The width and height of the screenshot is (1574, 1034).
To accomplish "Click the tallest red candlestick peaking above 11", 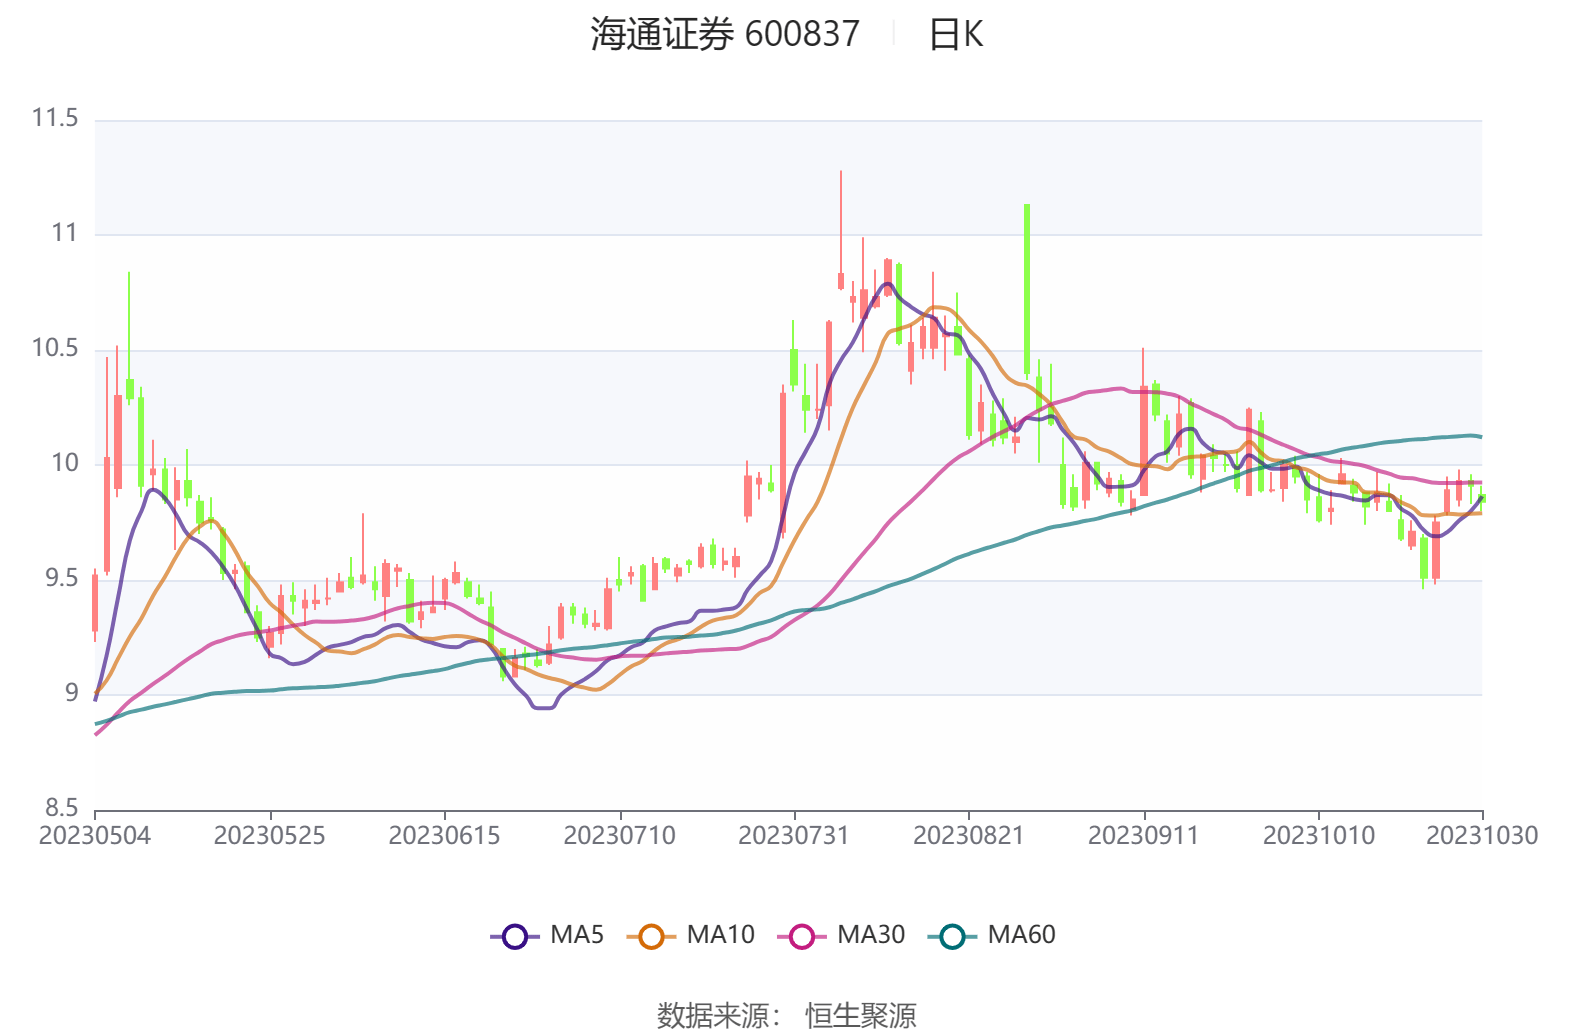I will tap(841, 230).
